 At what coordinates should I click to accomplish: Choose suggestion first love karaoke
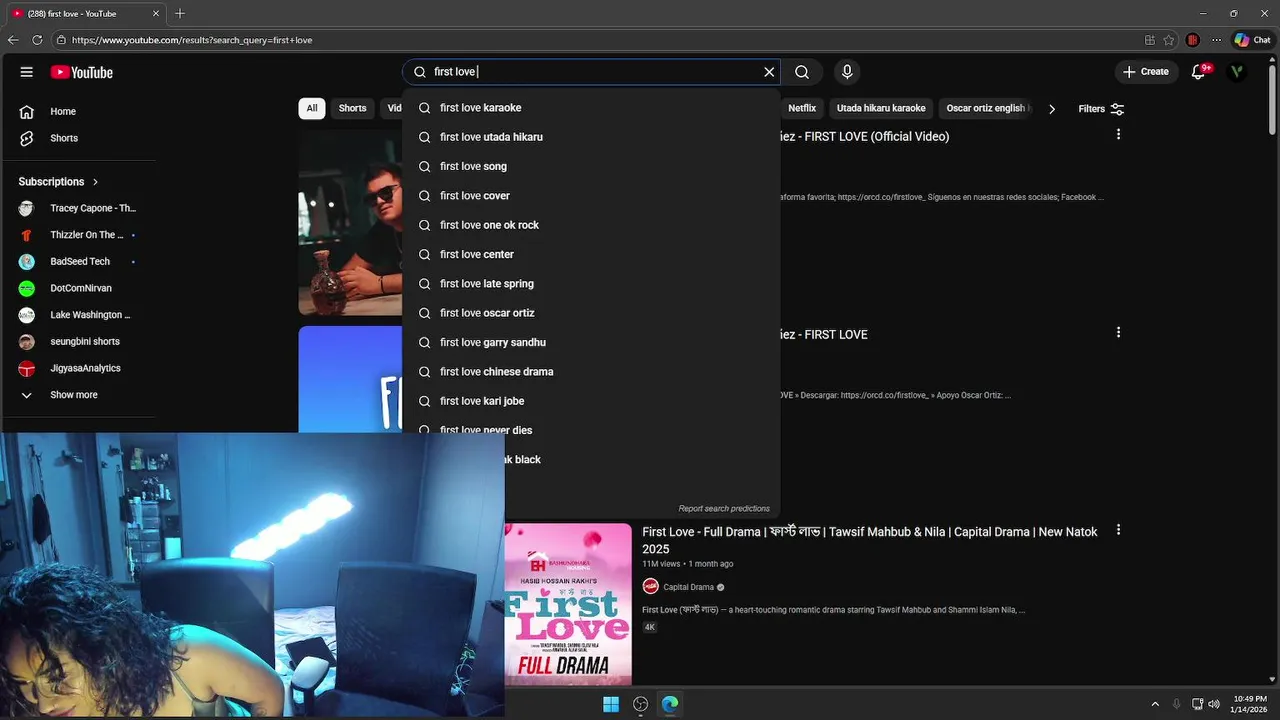click(x=591, y=108)
